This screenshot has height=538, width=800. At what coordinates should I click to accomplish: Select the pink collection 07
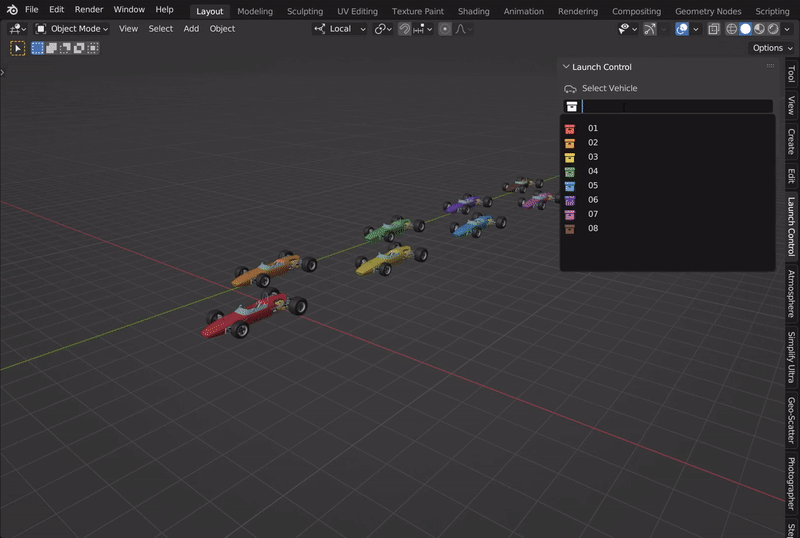pos(667,214)
